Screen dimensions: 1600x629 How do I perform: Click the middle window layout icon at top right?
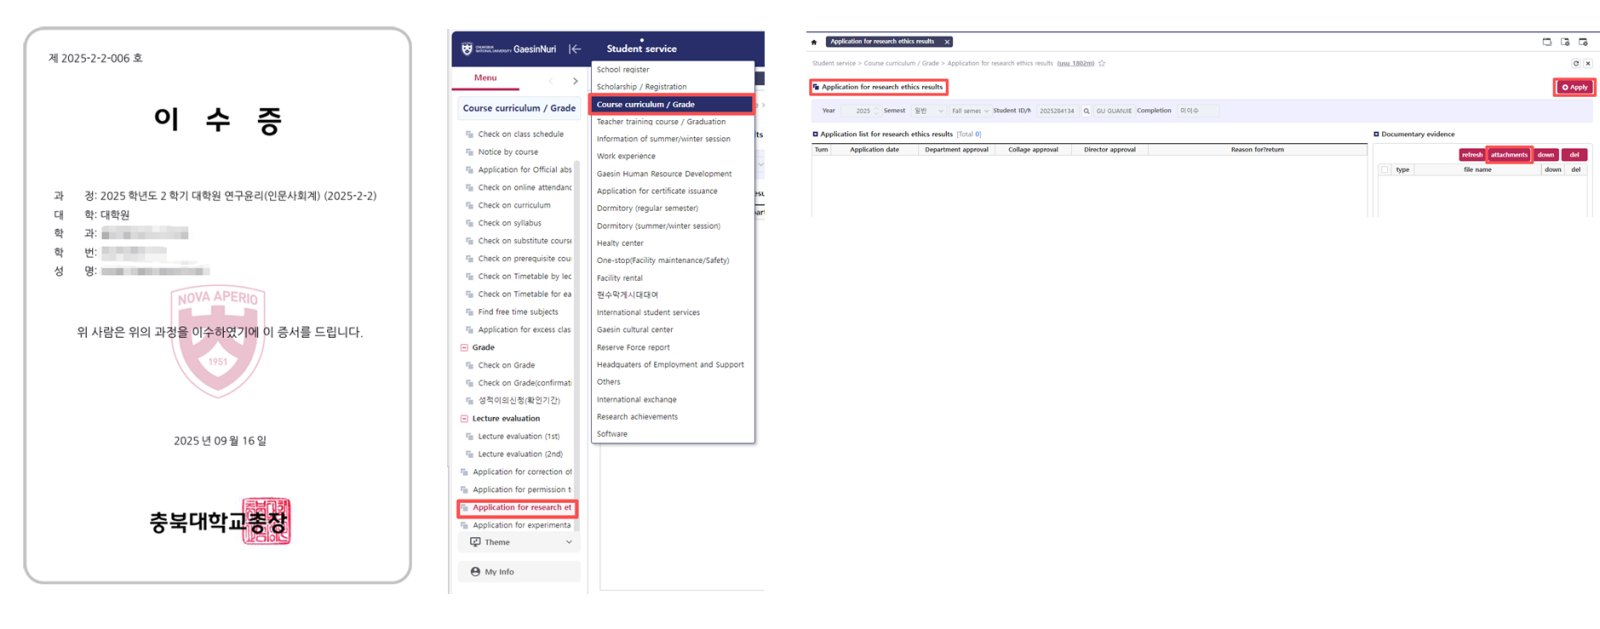(1565, 42)
